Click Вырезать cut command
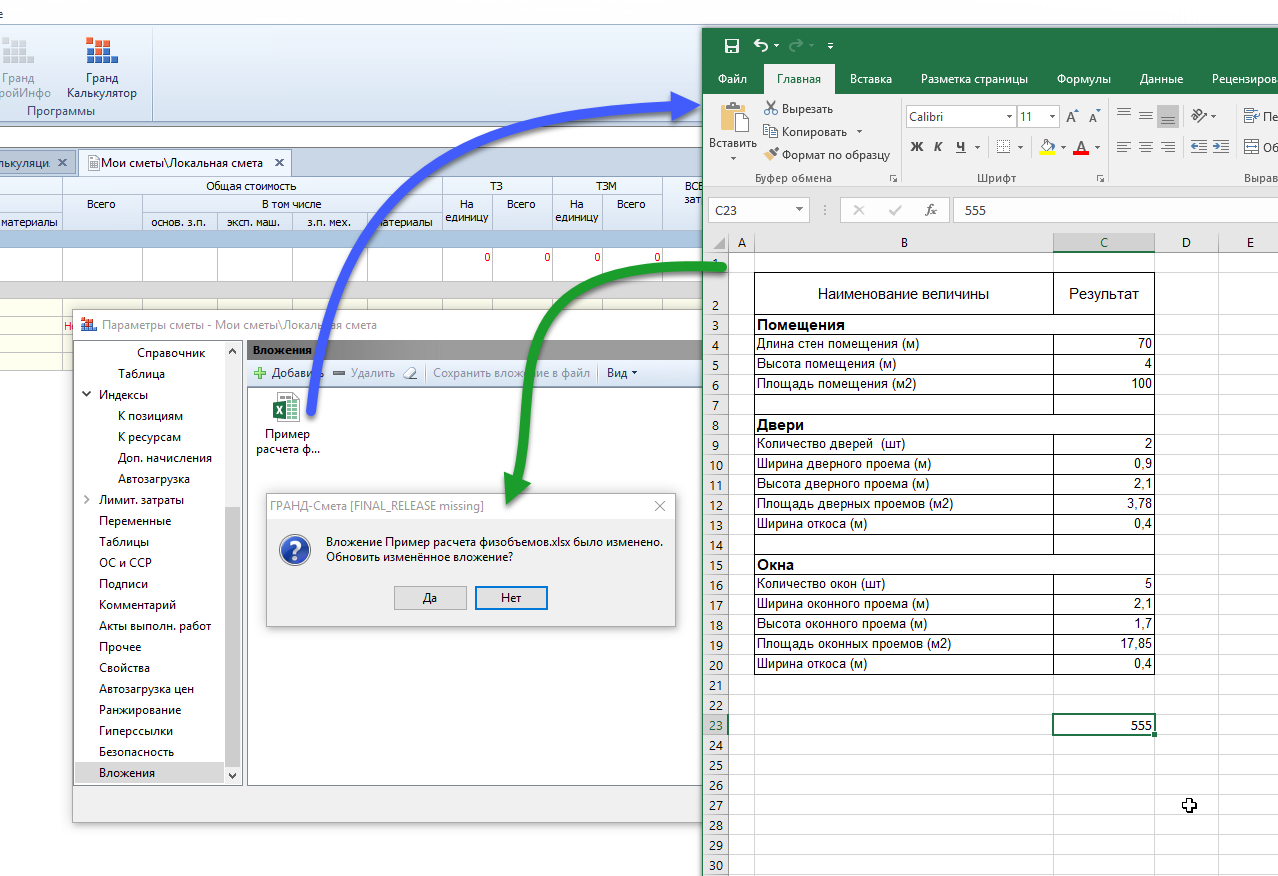 click(x=798, y=108)
